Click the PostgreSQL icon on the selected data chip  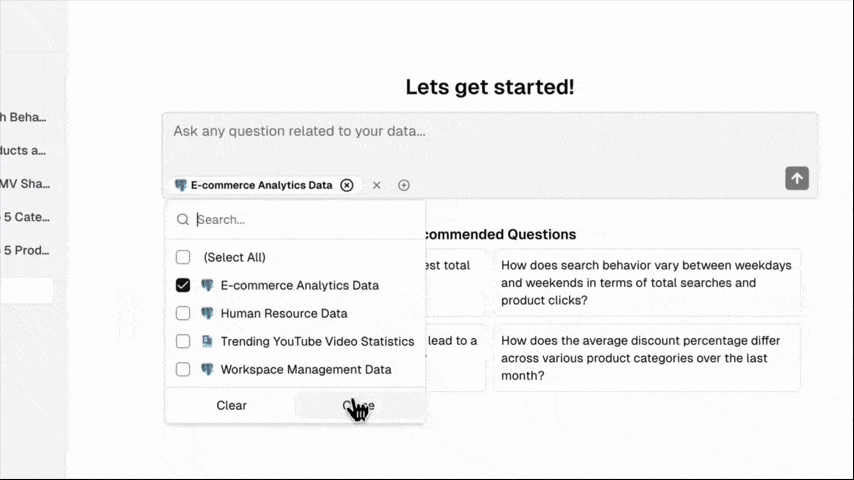point(181,185)
